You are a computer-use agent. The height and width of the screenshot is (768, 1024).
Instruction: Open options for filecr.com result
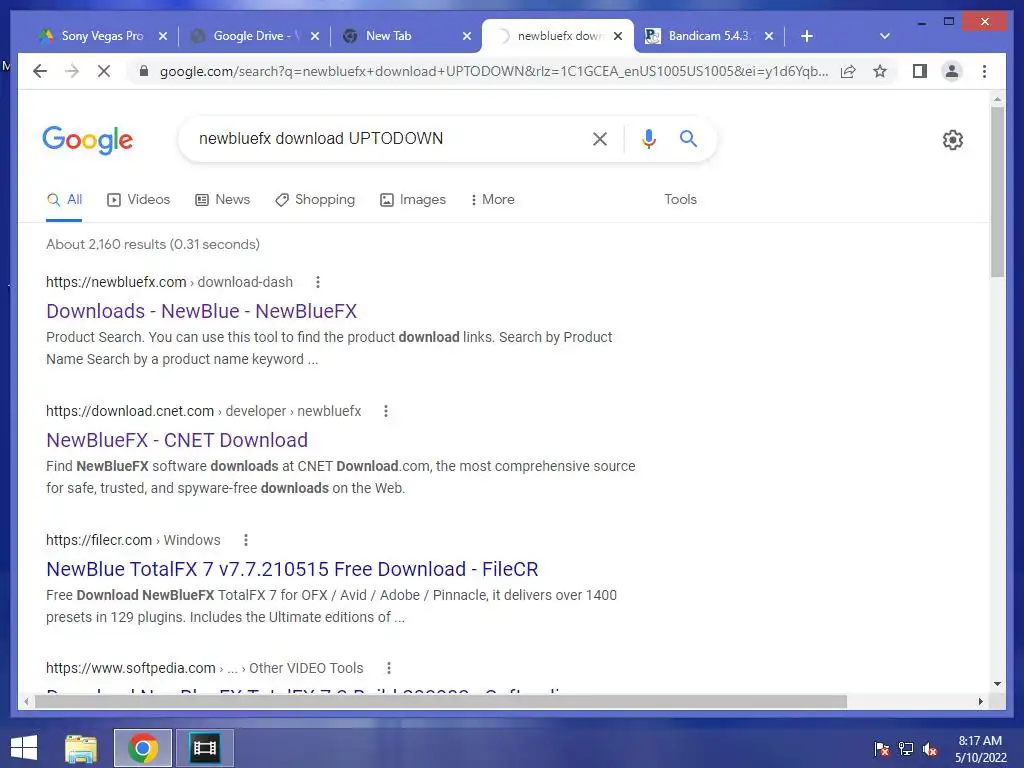coord(246,540)
